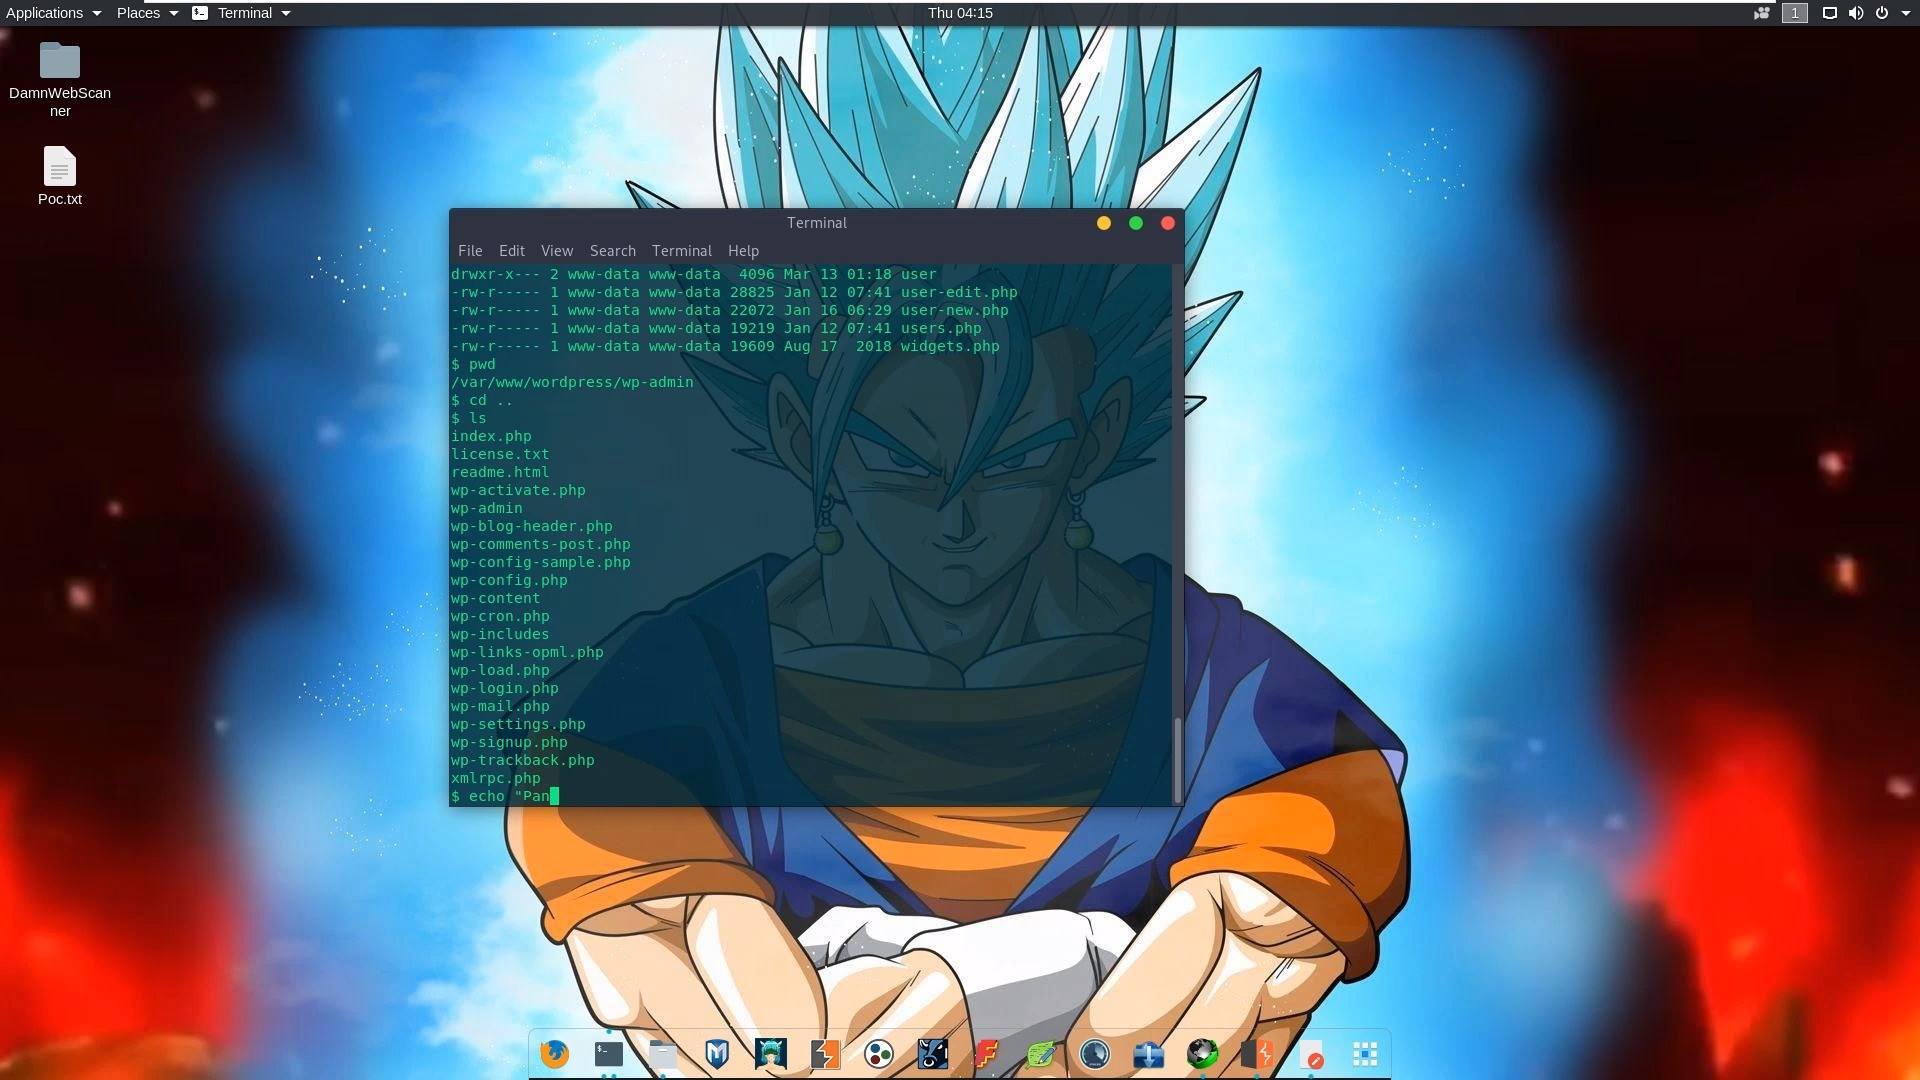1920x1080 pixels.
Task: Open the Terminal icon in the dock
Action: (x=608, y=1053)
